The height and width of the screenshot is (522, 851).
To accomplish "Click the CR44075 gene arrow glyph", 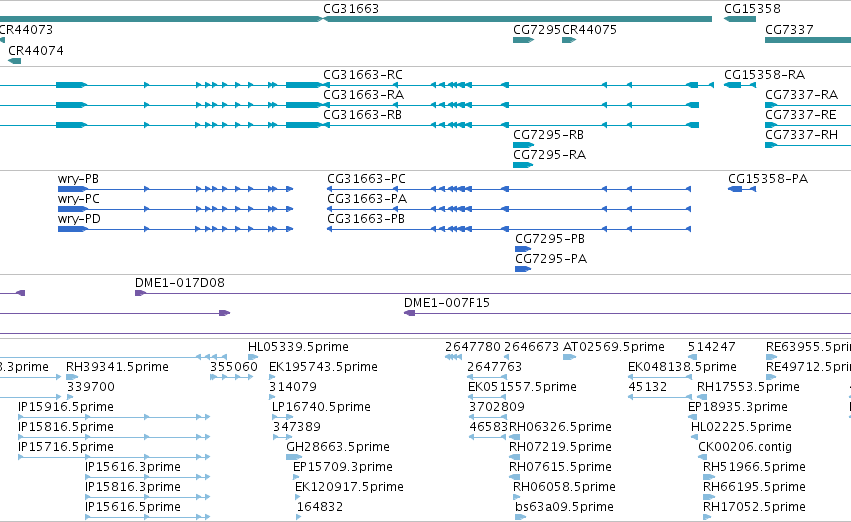I will tap(569, 40).
